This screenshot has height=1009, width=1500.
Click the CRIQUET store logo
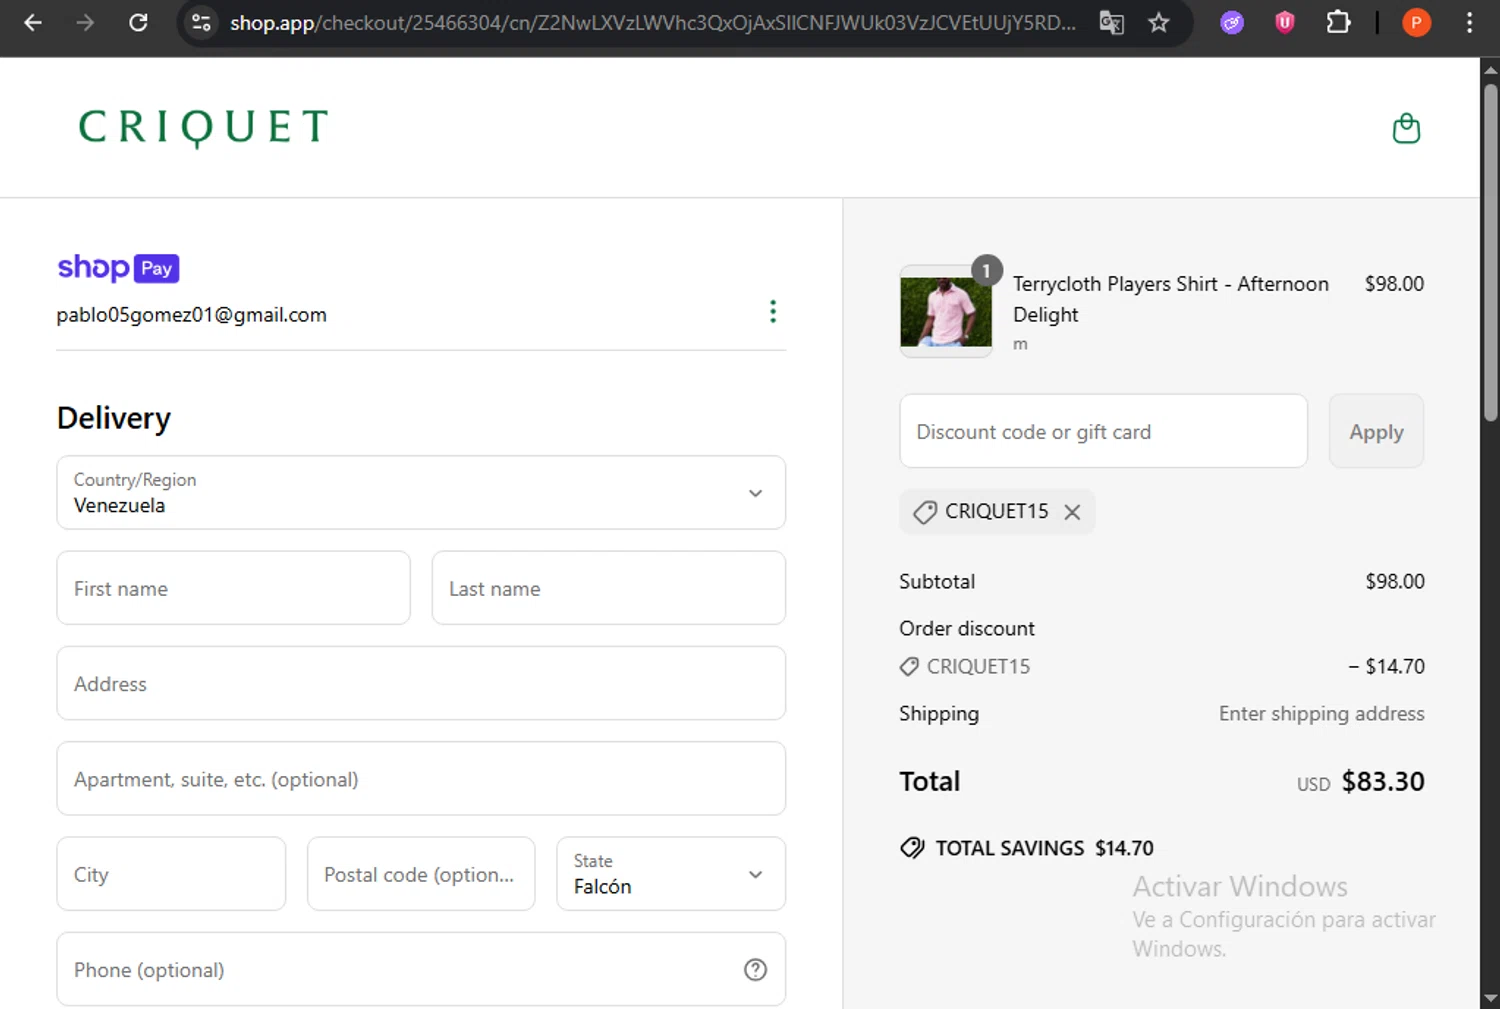[203, 127]
